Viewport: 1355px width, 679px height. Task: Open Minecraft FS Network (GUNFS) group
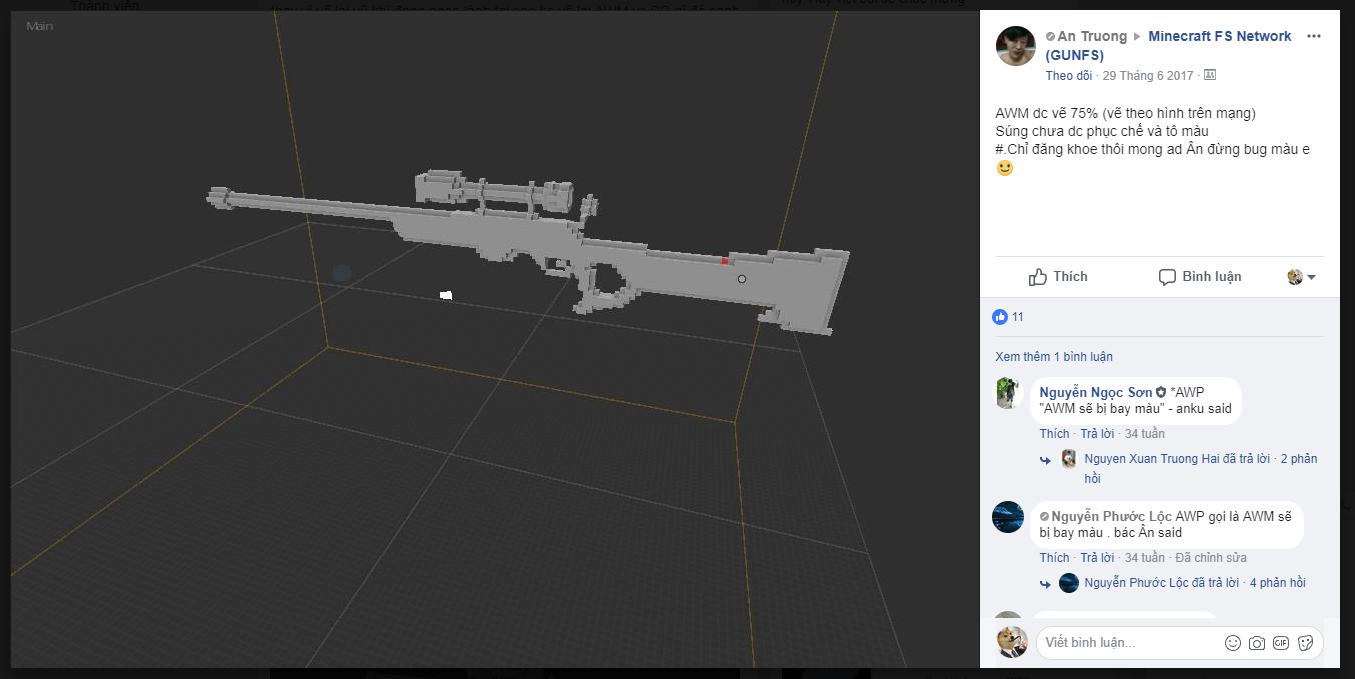pyautogui.click(x=1169, y=46)
